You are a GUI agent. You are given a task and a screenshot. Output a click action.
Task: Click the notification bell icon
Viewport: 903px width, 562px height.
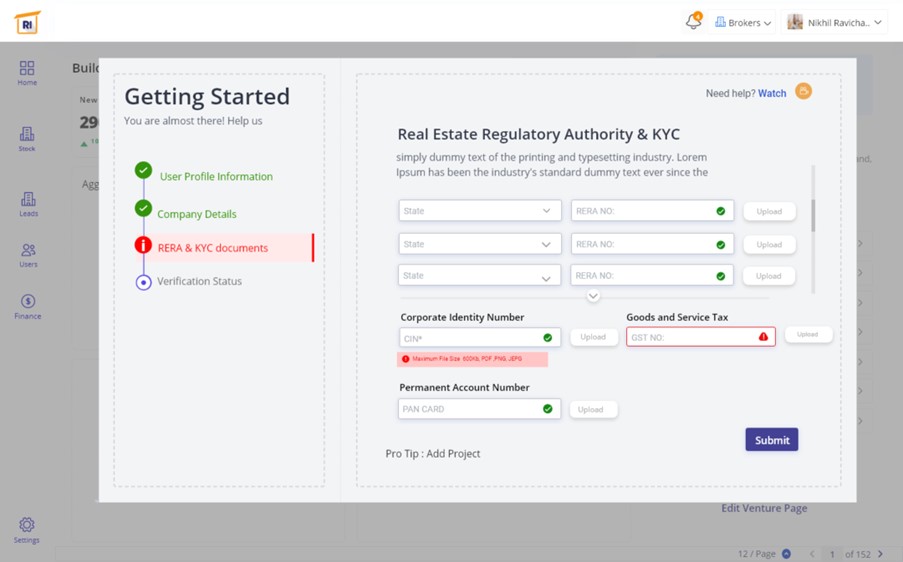tap(693, 22)
